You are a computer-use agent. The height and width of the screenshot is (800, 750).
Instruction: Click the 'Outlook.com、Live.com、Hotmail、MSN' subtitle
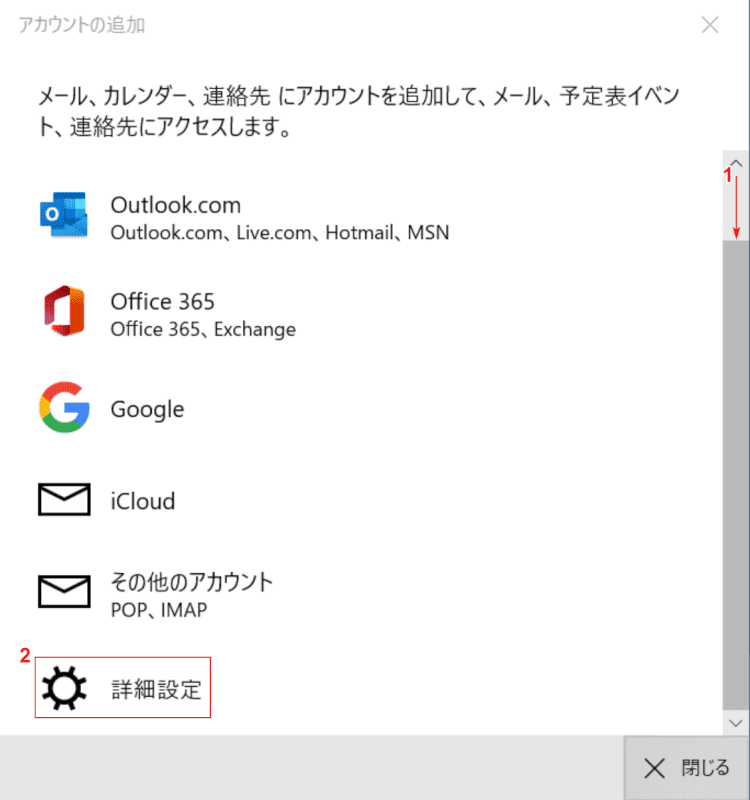(x=280, y=233)
